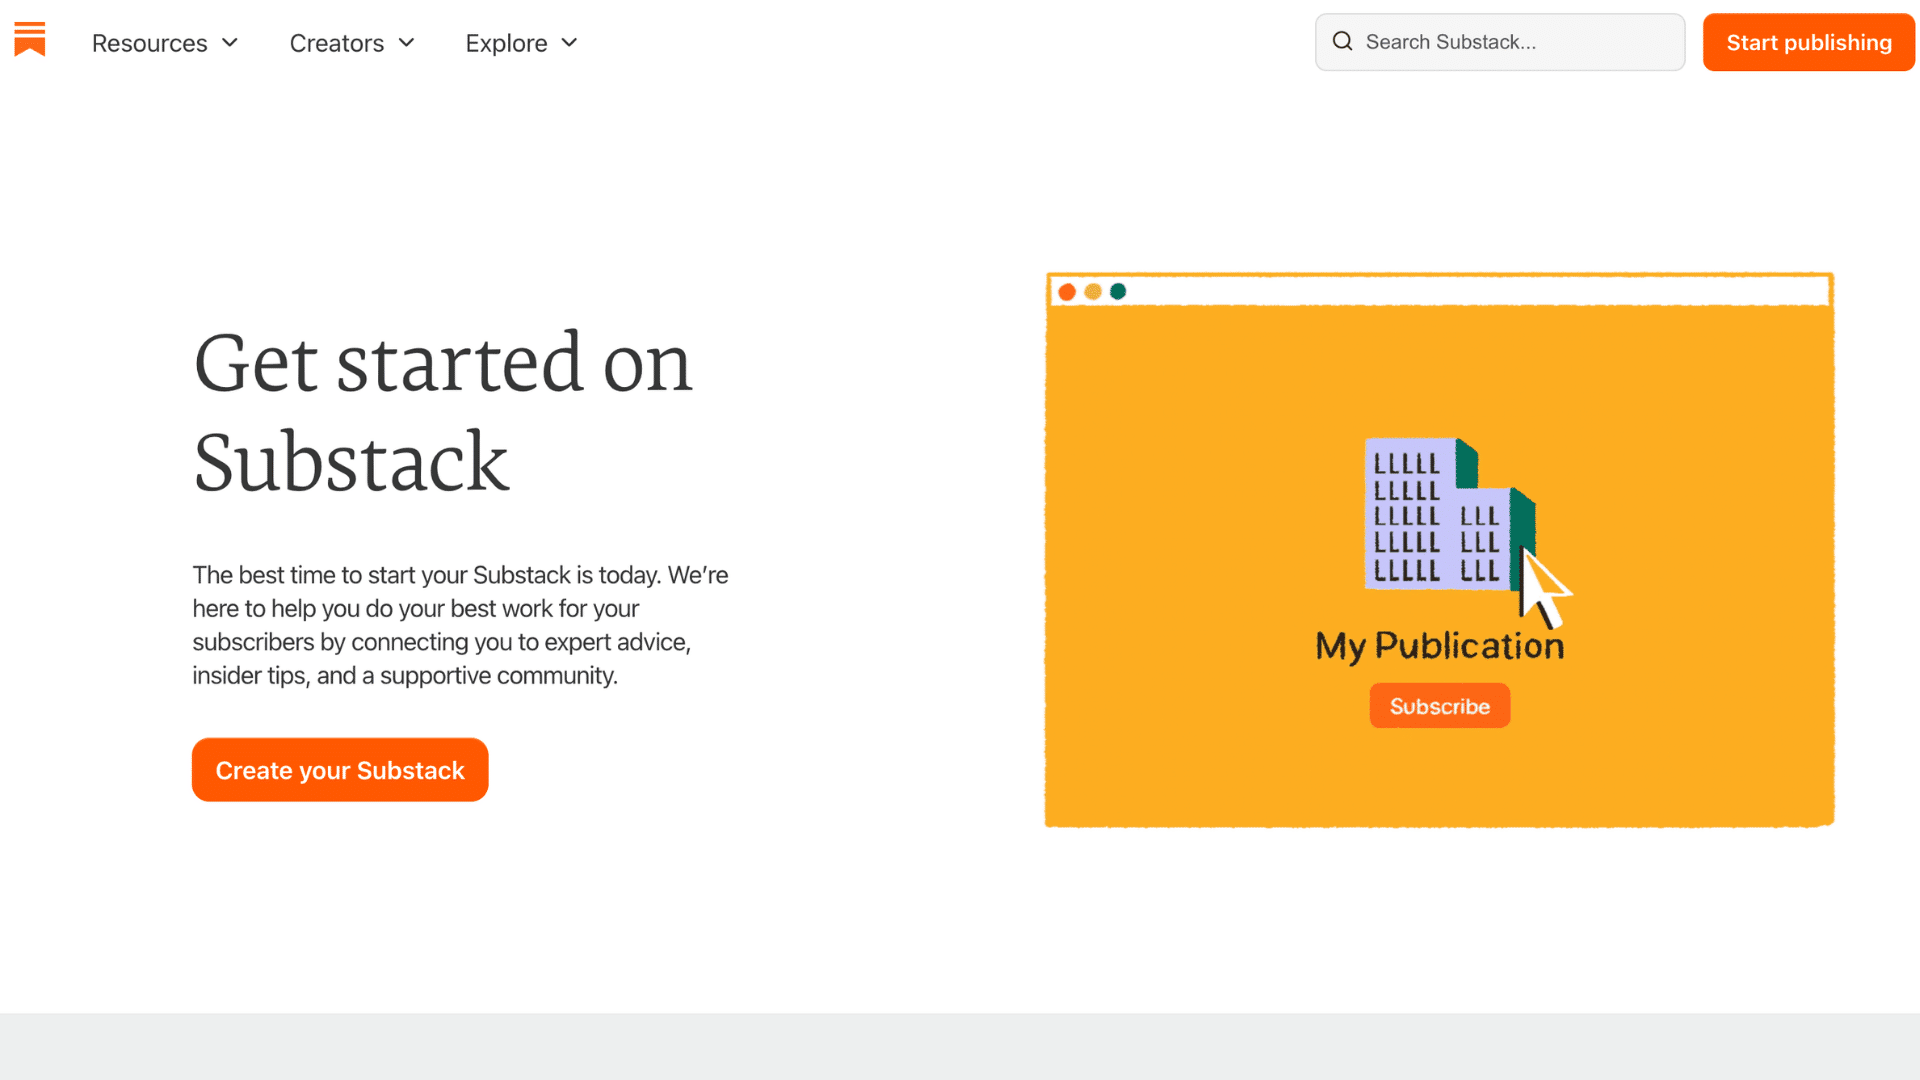The height and width of the screenshot is (1080, 1920).
Task: Expand the Resources menu chevron
Action: coord(230,43)
